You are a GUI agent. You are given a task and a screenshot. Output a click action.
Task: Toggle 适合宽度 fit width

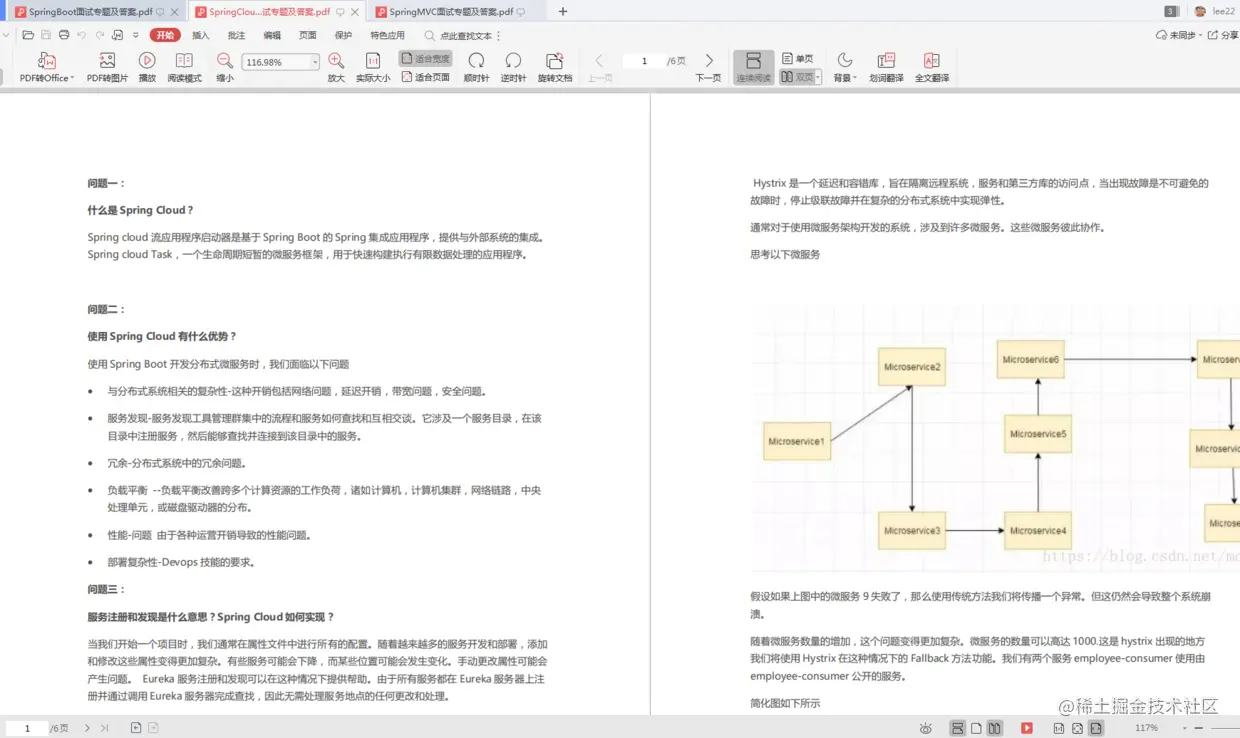click(x=426, y=58)
